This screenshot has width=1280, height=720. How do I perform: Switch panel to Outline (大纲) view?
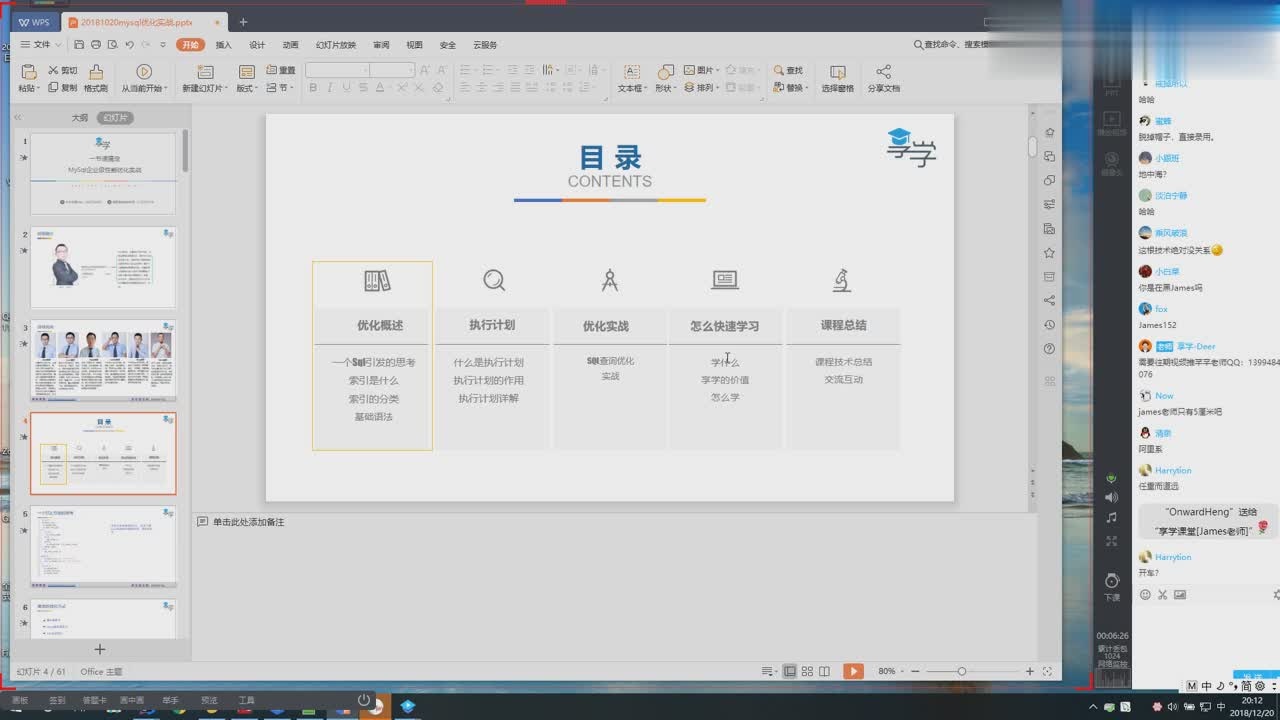tap(79, 118)
